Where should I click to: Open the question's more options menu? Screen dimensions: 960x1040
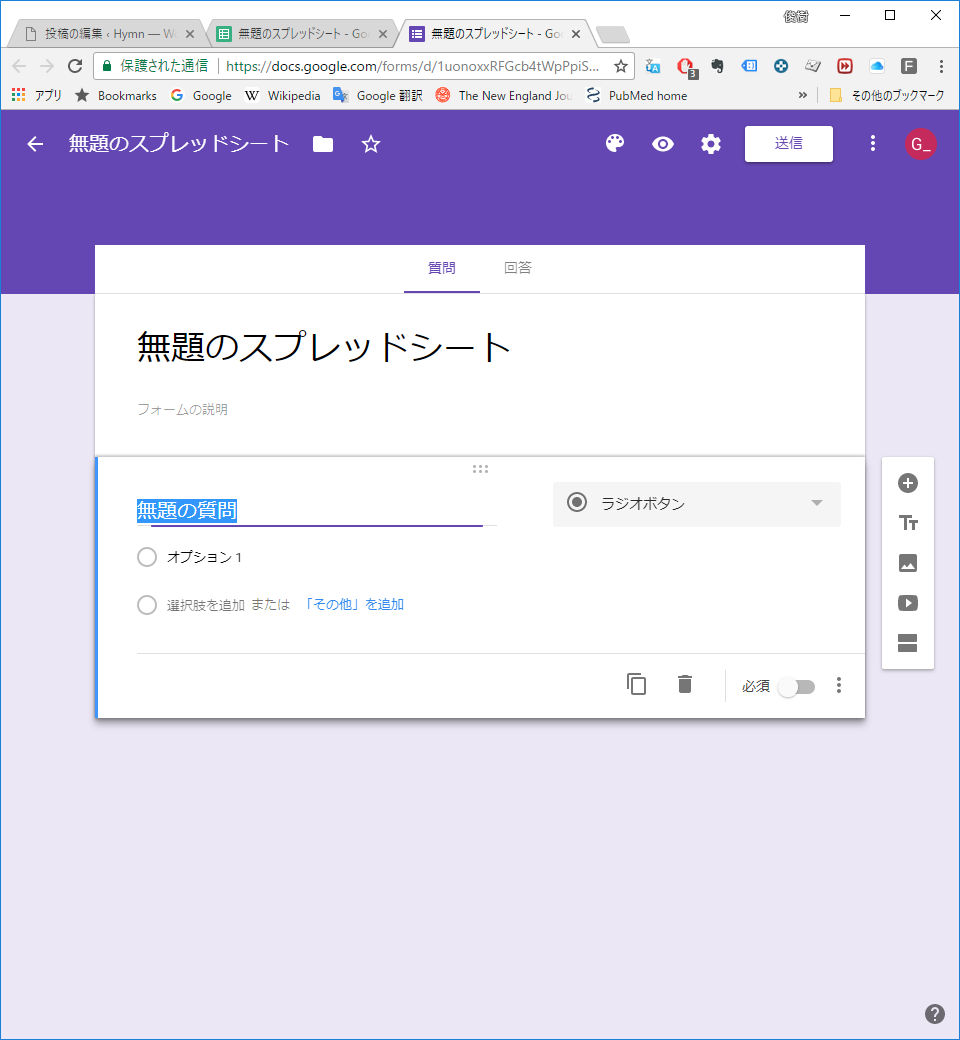pos(839,685)
